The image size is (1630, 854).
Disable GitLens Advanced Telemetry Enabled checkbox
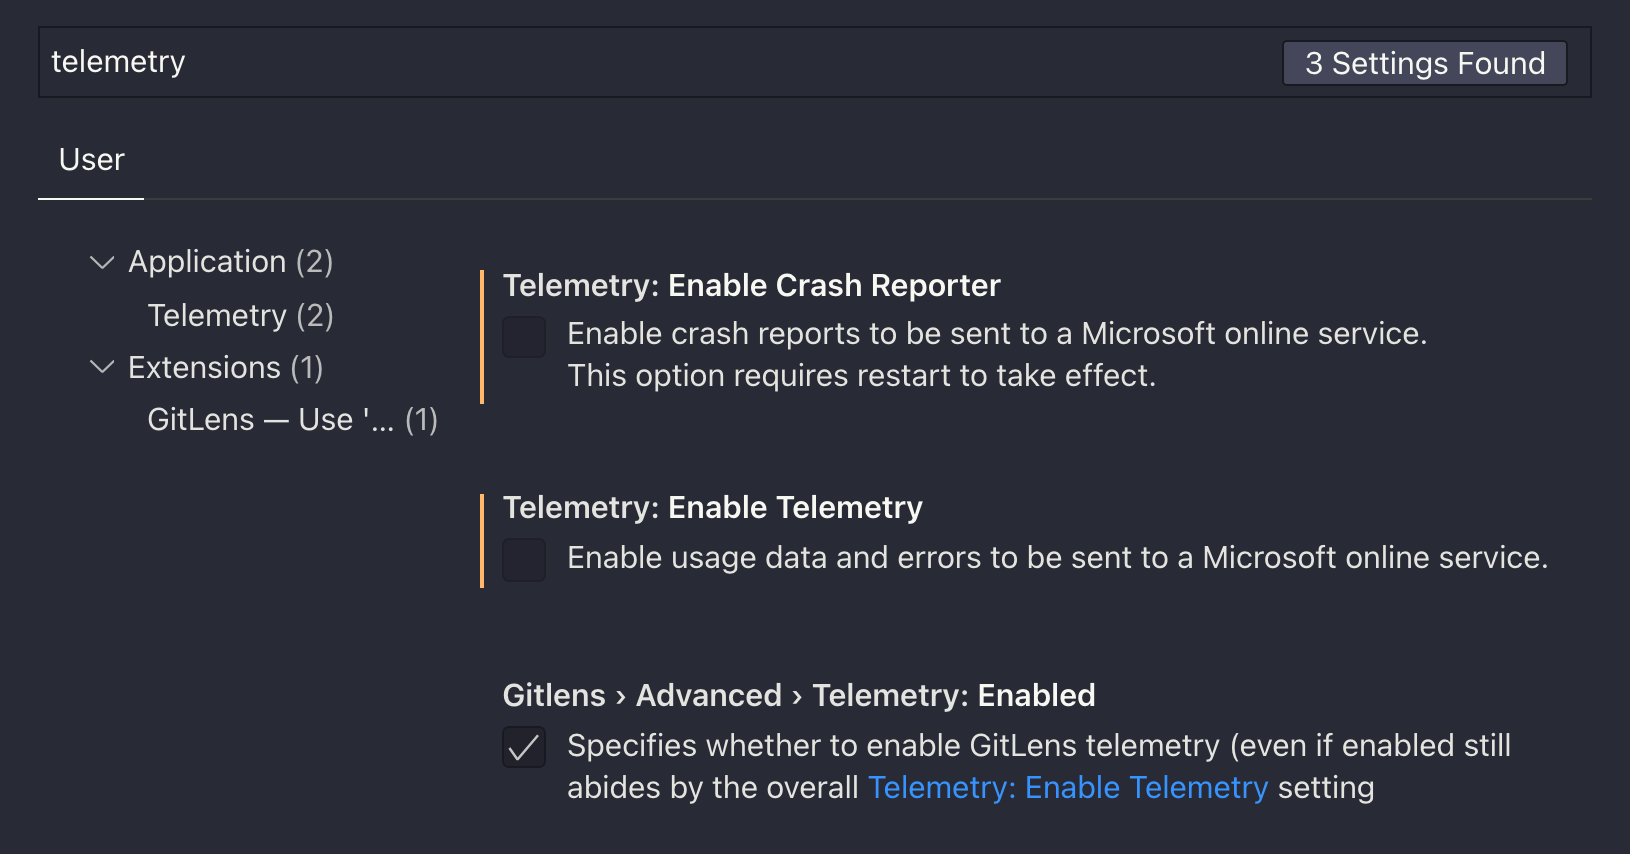pos(523,748)
